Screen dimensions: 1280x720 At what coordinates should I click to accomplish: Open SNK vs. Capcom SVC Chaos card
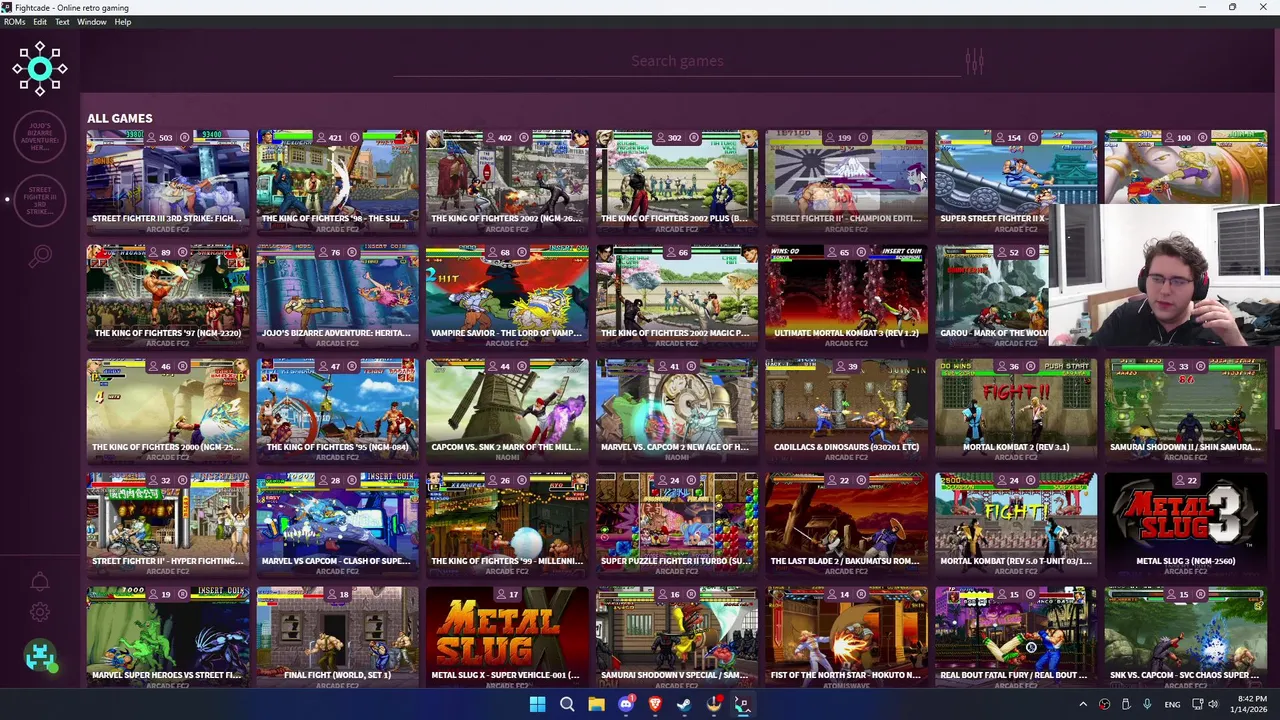click(1186, 636)
